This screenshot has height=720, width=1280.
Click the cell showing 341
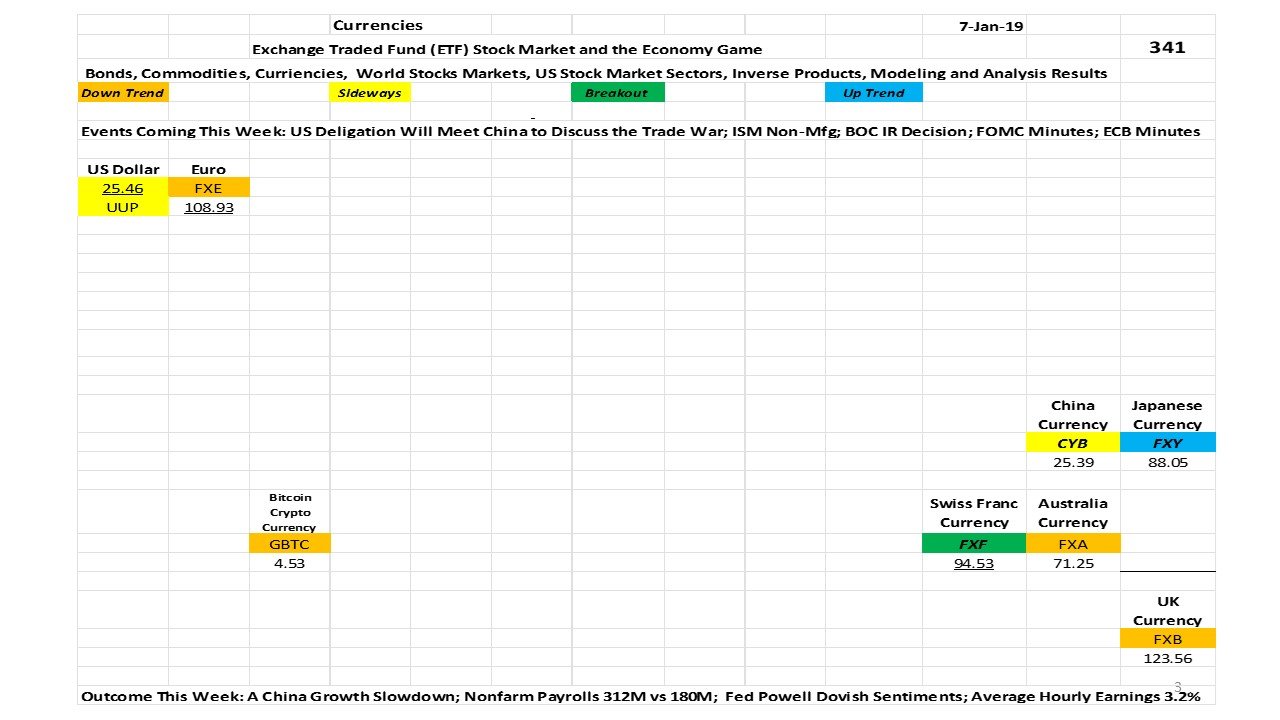1167,47
